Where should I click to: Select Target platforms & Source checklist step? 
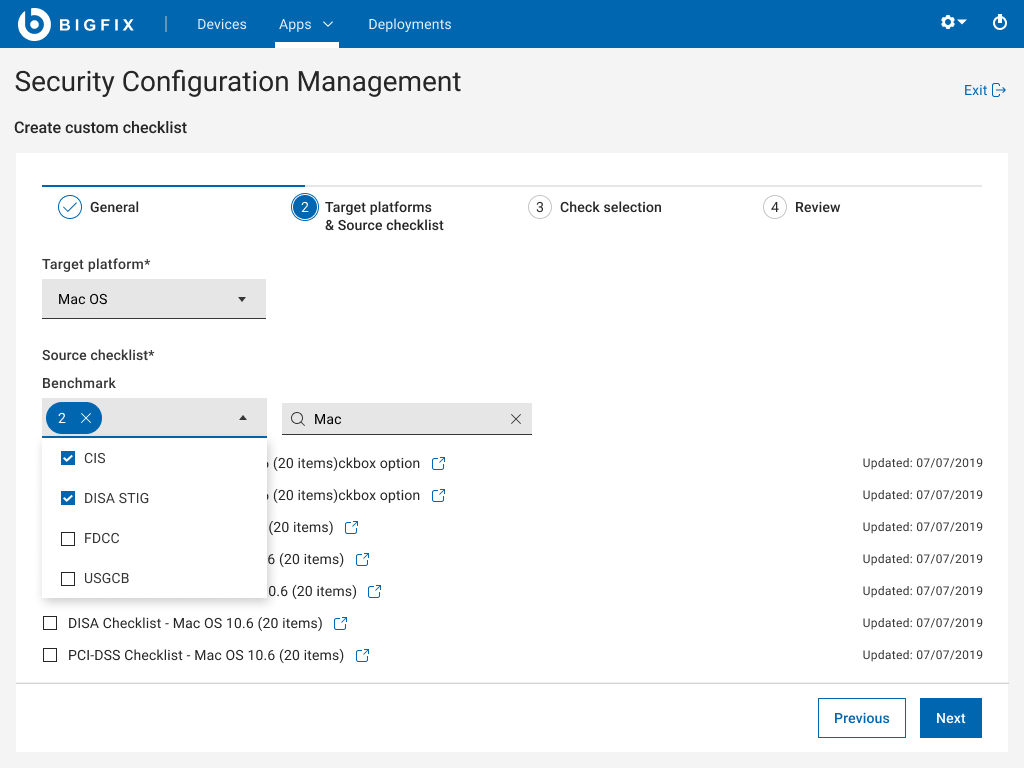click(x=385, y=216)
